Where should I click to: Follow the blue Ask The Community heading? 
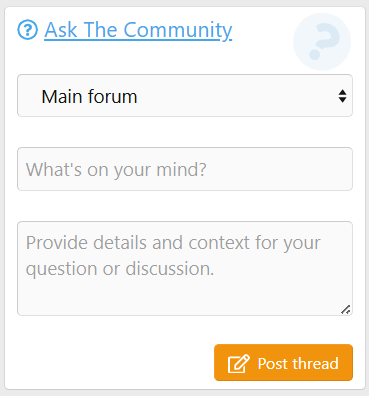(138, 30)
